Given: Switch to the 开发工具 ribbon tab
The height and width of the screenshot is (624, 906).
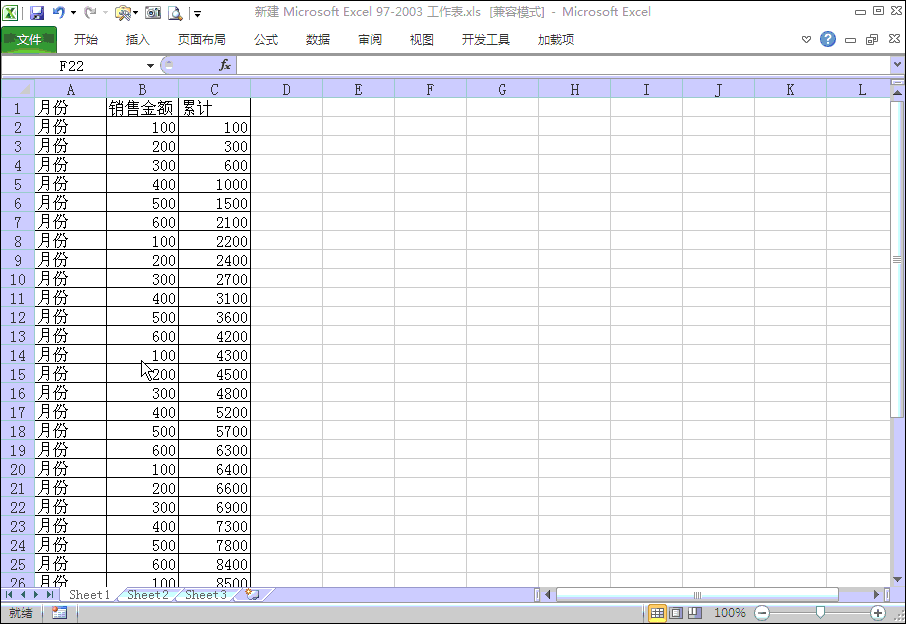Looking at the screenshot, I should coord(486,39).
